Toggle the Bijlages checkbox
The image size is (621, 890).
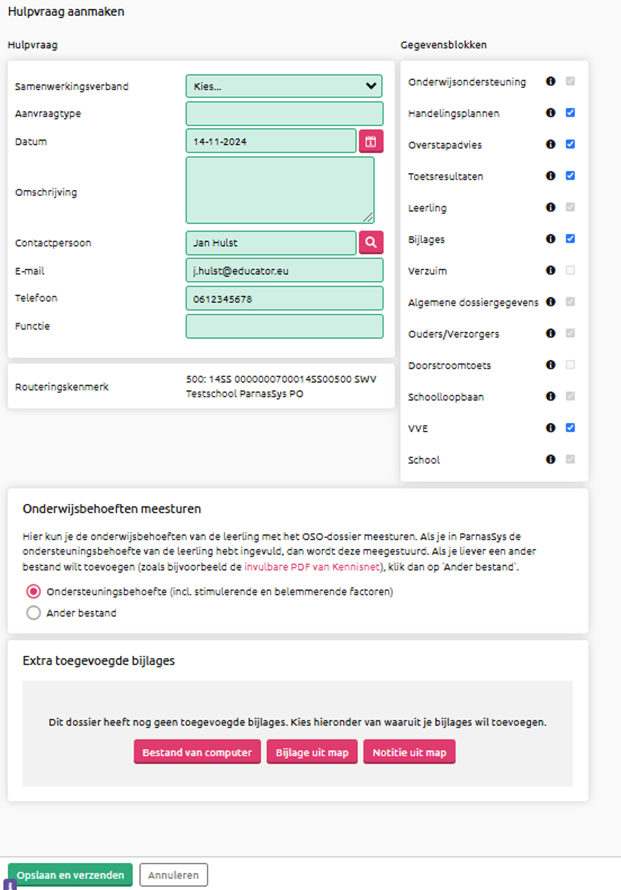[x=570, y=239]
